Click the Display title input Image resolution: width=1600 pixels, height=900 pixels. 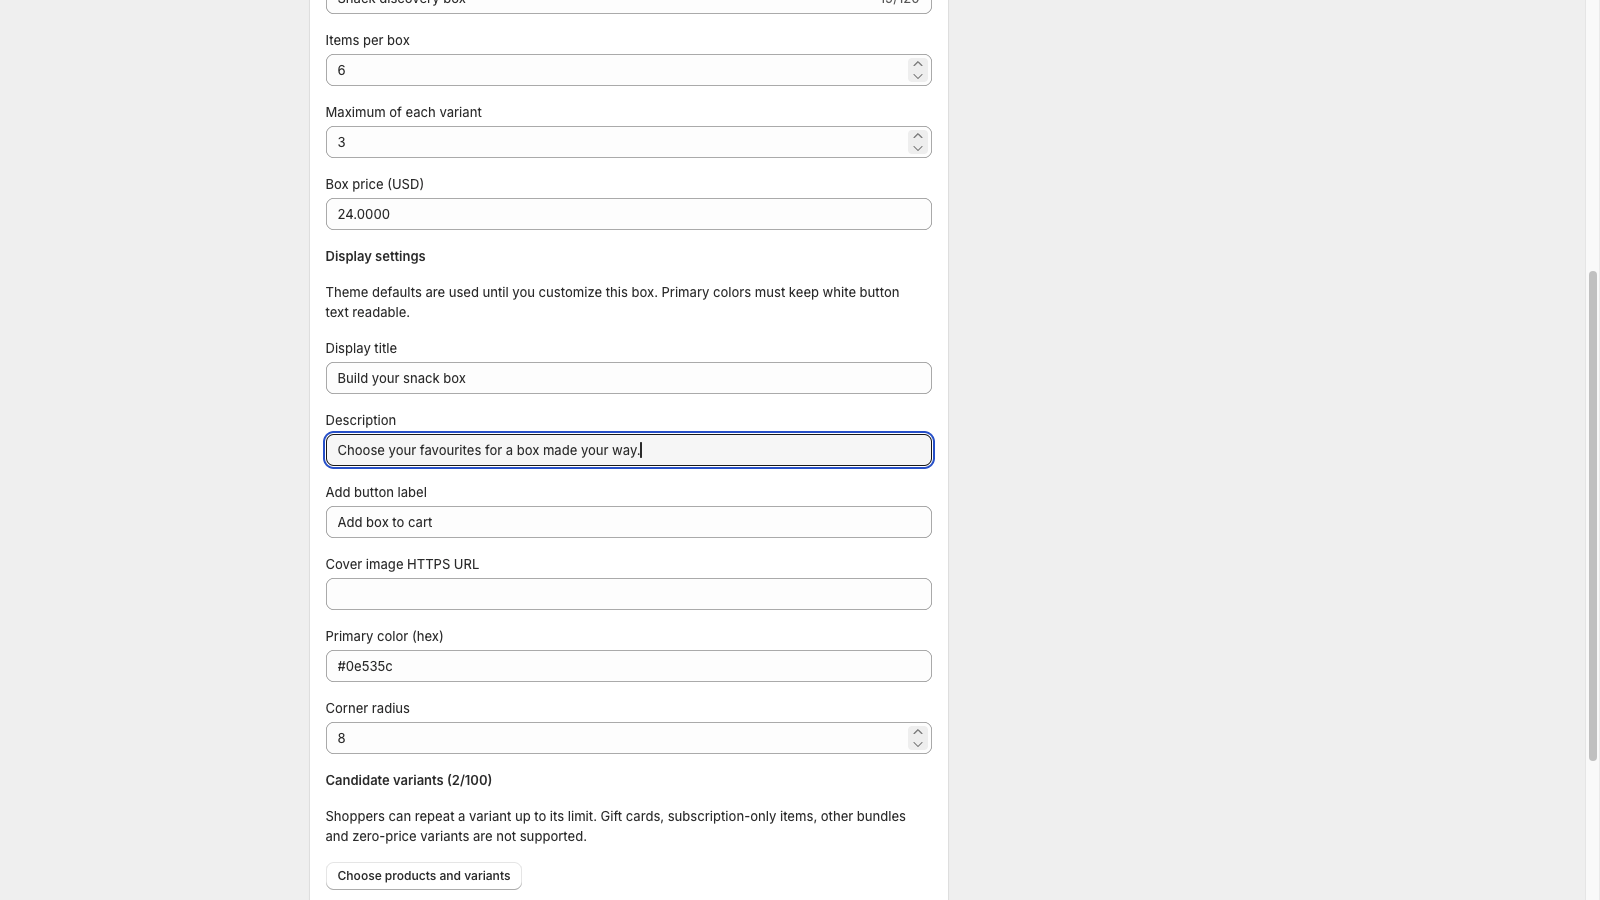pos(628,378)
